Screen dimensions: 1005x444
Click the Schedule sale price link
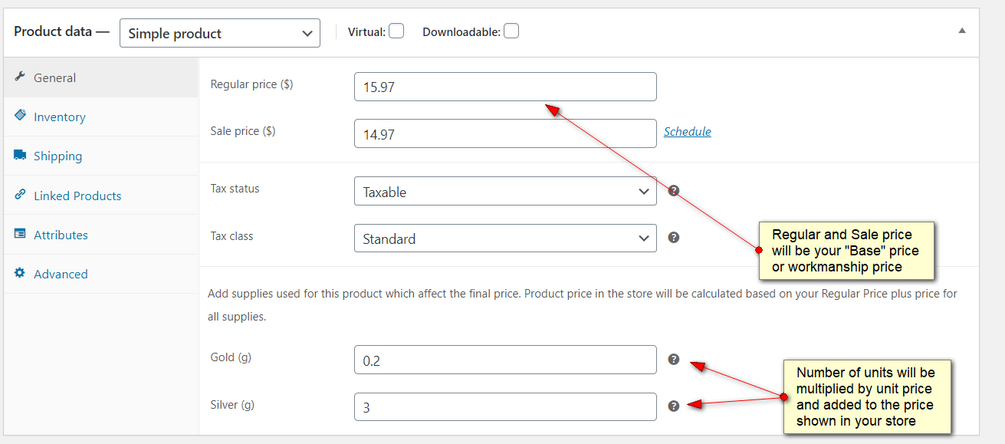[687, 131]
